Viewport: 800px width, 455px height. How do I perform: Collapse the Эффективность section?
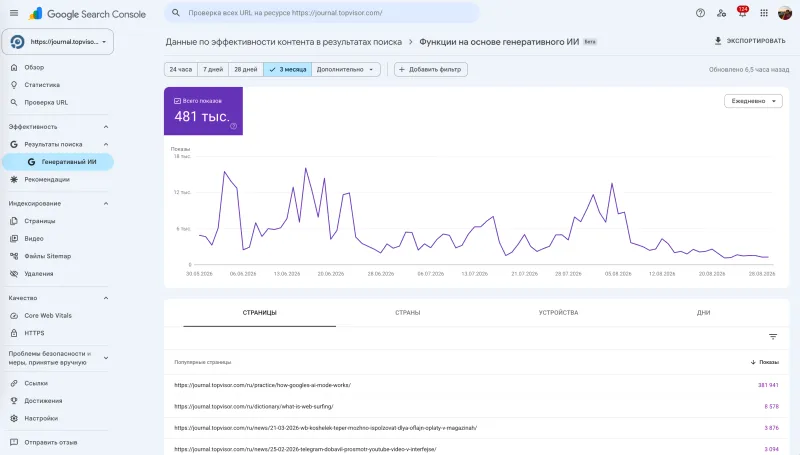coord(106,127)
